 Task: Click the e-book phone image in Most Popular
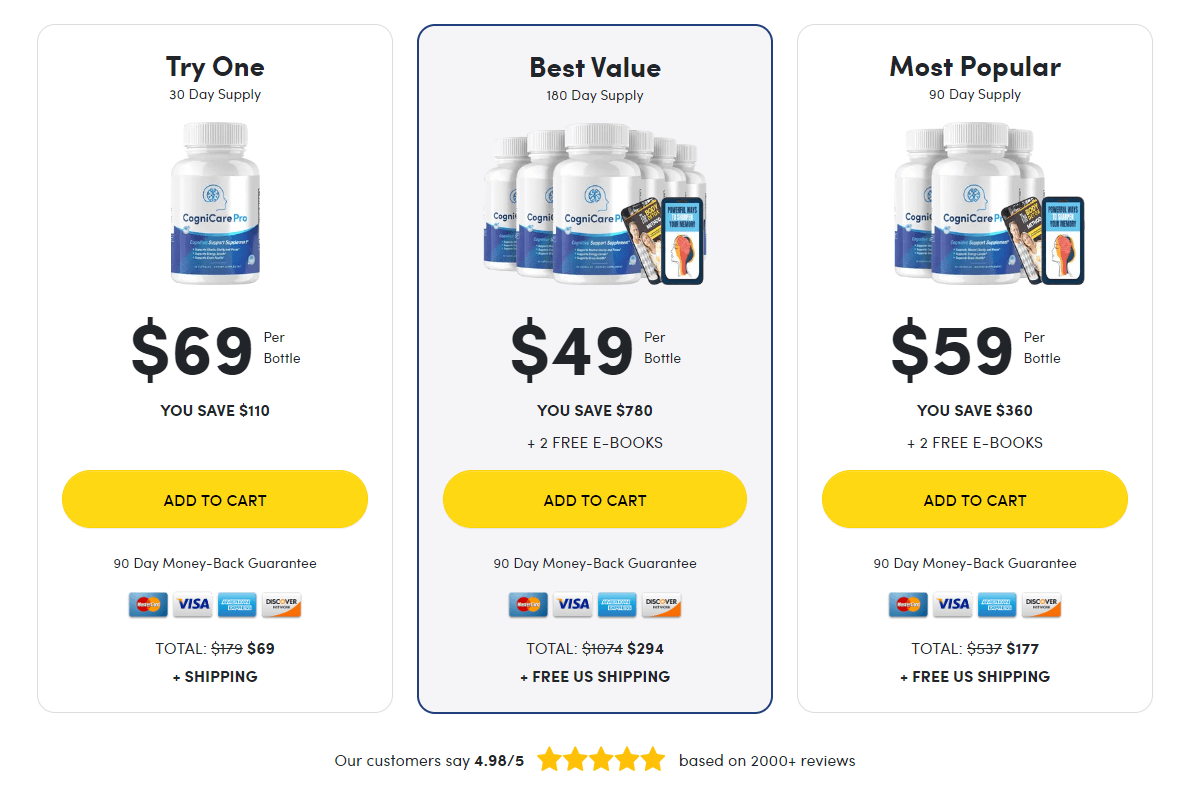(1062, 240)
